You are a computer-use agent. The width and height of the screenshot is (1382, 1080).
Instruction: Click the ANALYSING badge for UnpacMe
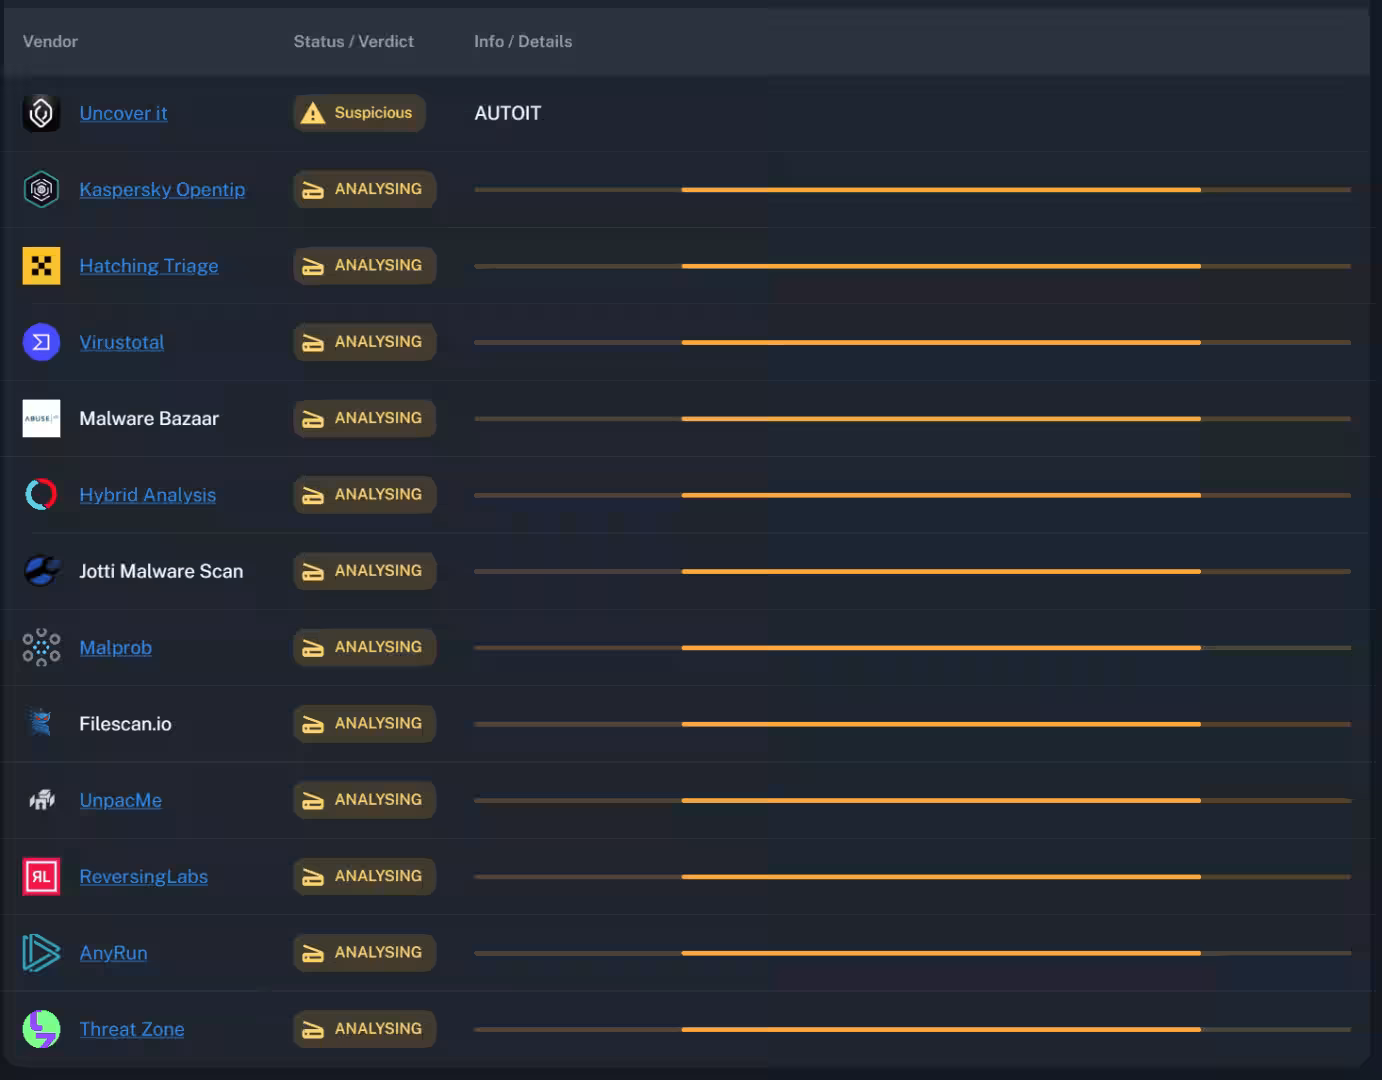click(364, 800)
